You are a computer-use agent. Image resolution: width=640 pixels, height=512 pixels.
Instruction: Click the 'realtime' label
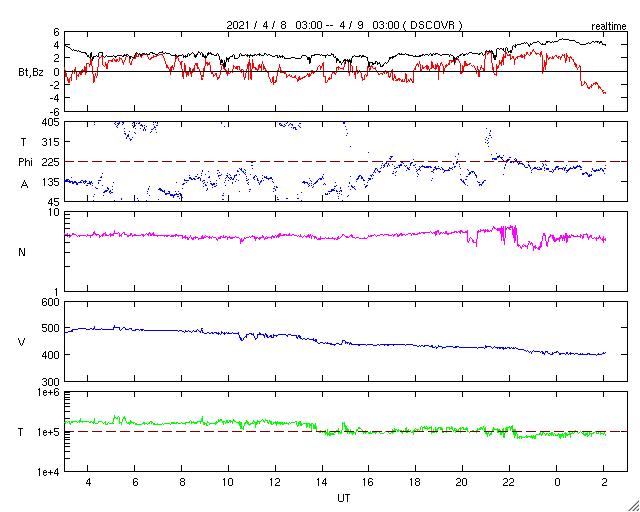click(609, 27)
